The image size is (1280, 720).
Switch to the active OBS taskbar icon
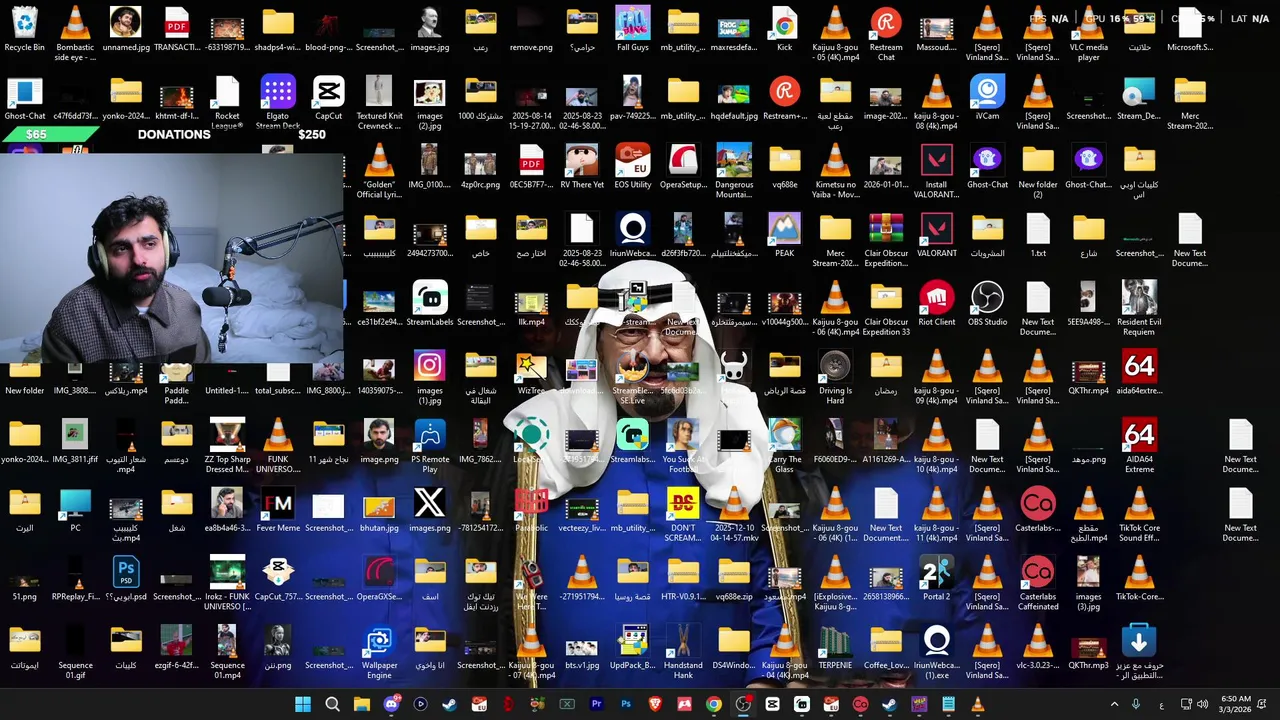(x=743, y=705)
